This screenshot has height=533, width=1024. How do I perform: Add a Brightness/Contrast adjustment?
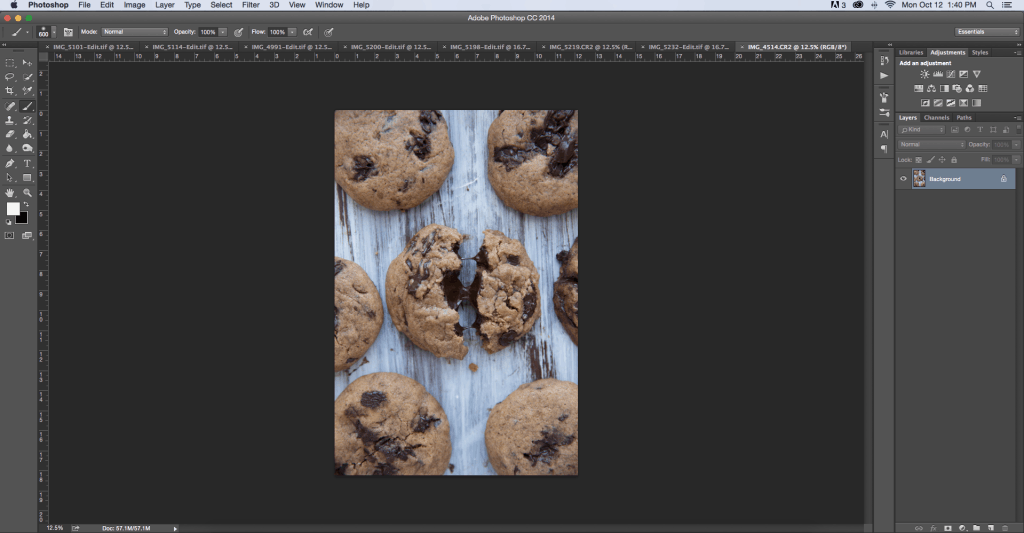[925, 74]
